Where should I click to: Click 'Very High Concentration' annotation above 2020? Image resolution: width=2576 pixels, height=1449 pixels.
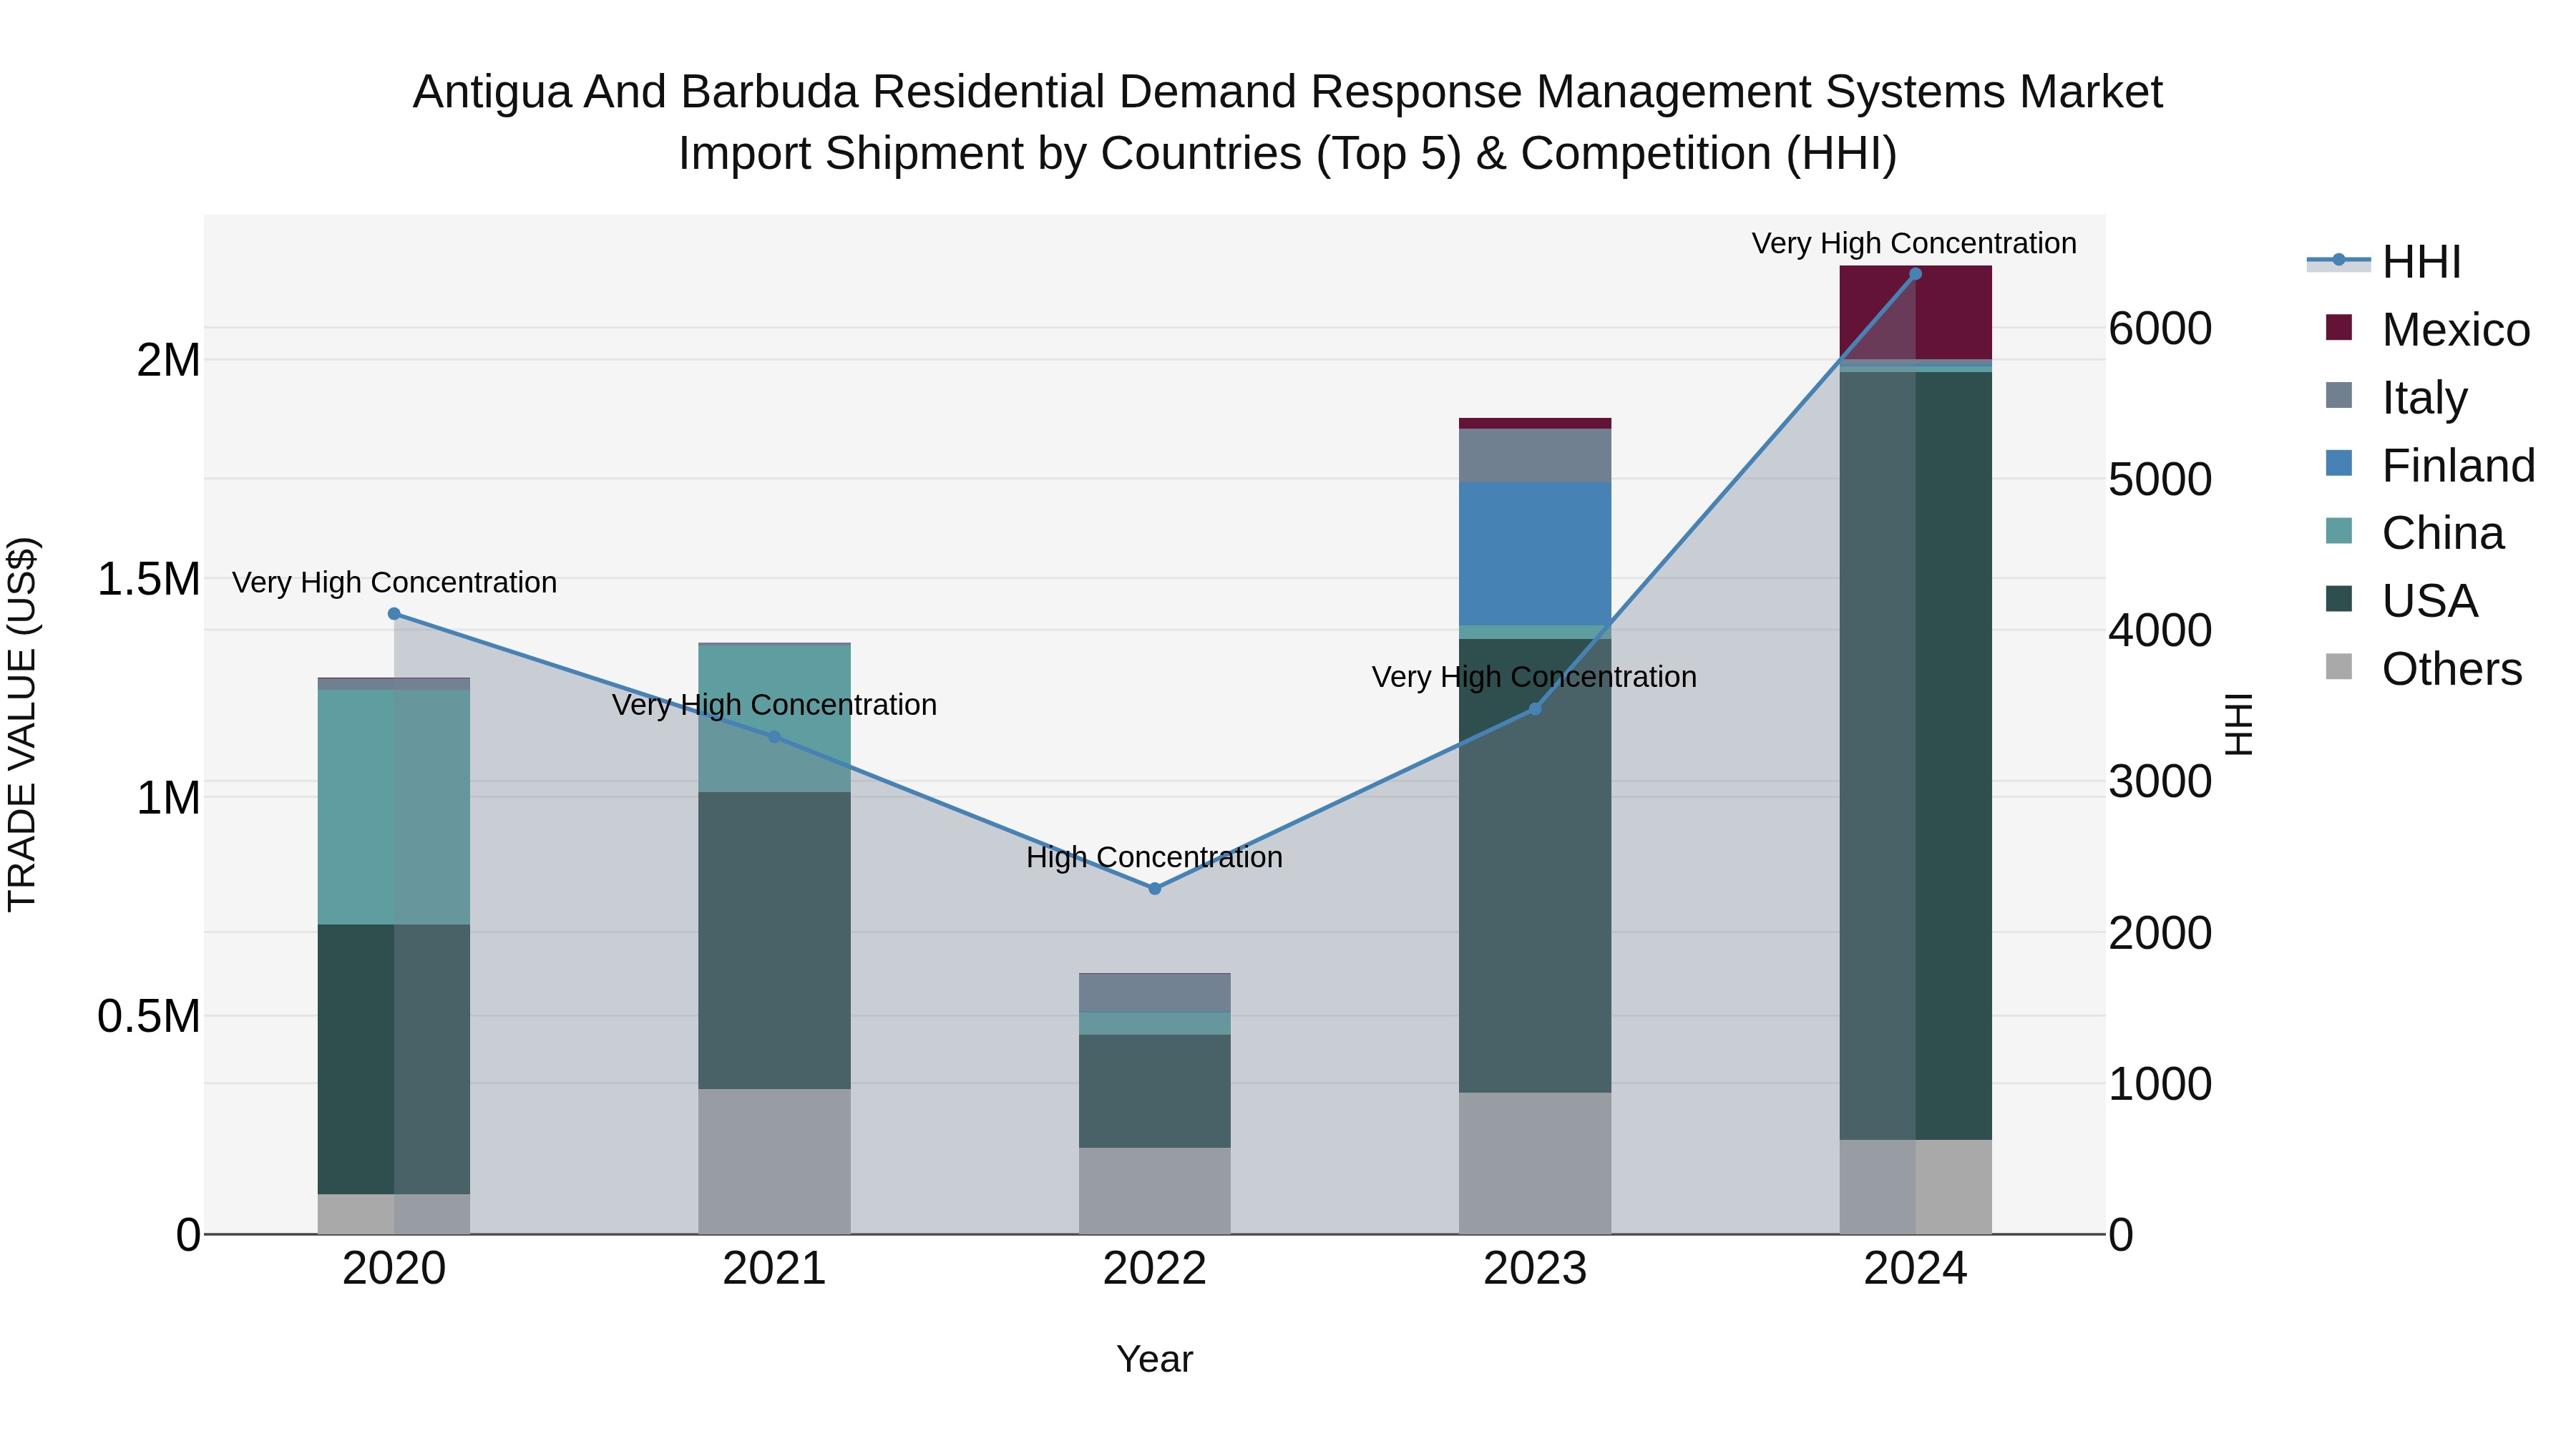click(x=394, y=583)
